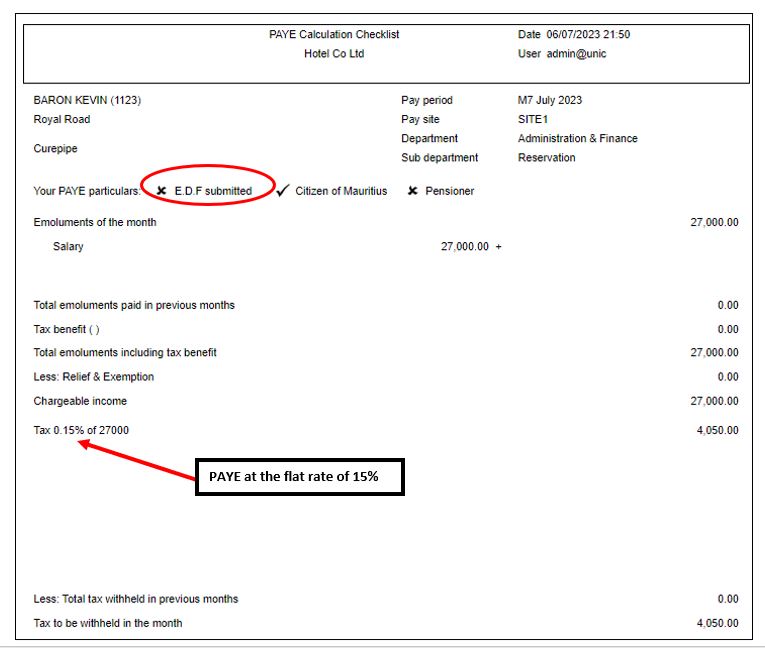Click the user value admin@unic
The image size is (765, 648).
[x=576, y=54]
